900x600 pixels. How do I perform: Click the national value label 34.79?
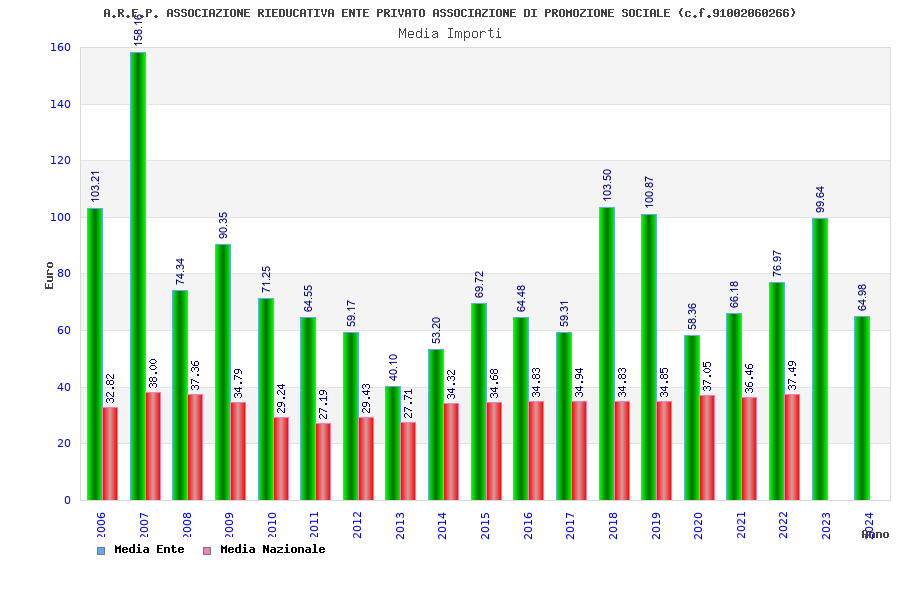point(238,384)
